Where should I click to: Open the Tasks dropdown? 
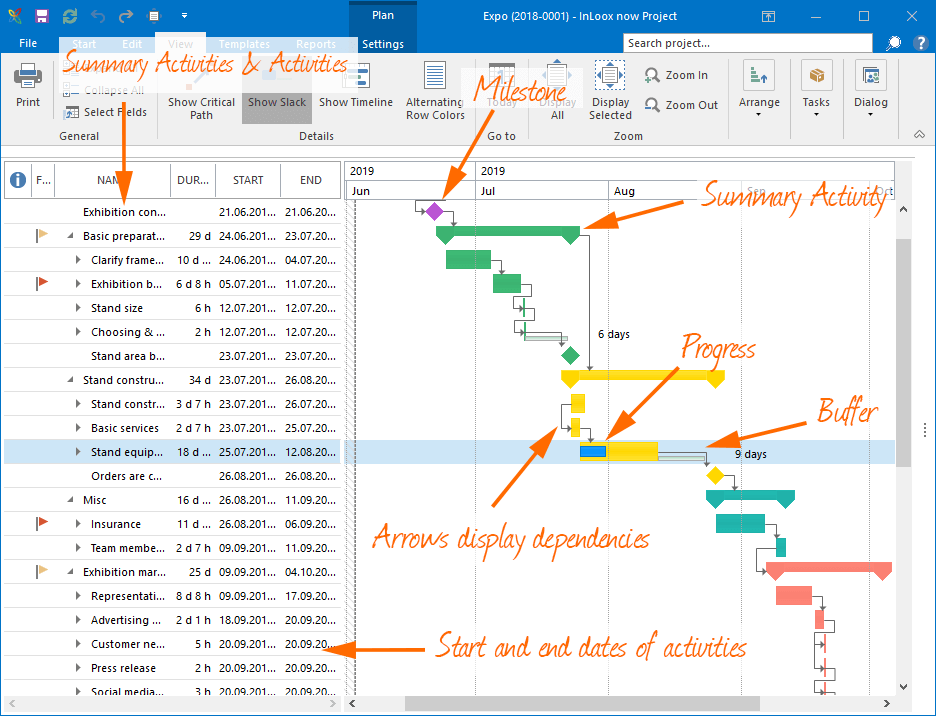click(x=816, y=90)
